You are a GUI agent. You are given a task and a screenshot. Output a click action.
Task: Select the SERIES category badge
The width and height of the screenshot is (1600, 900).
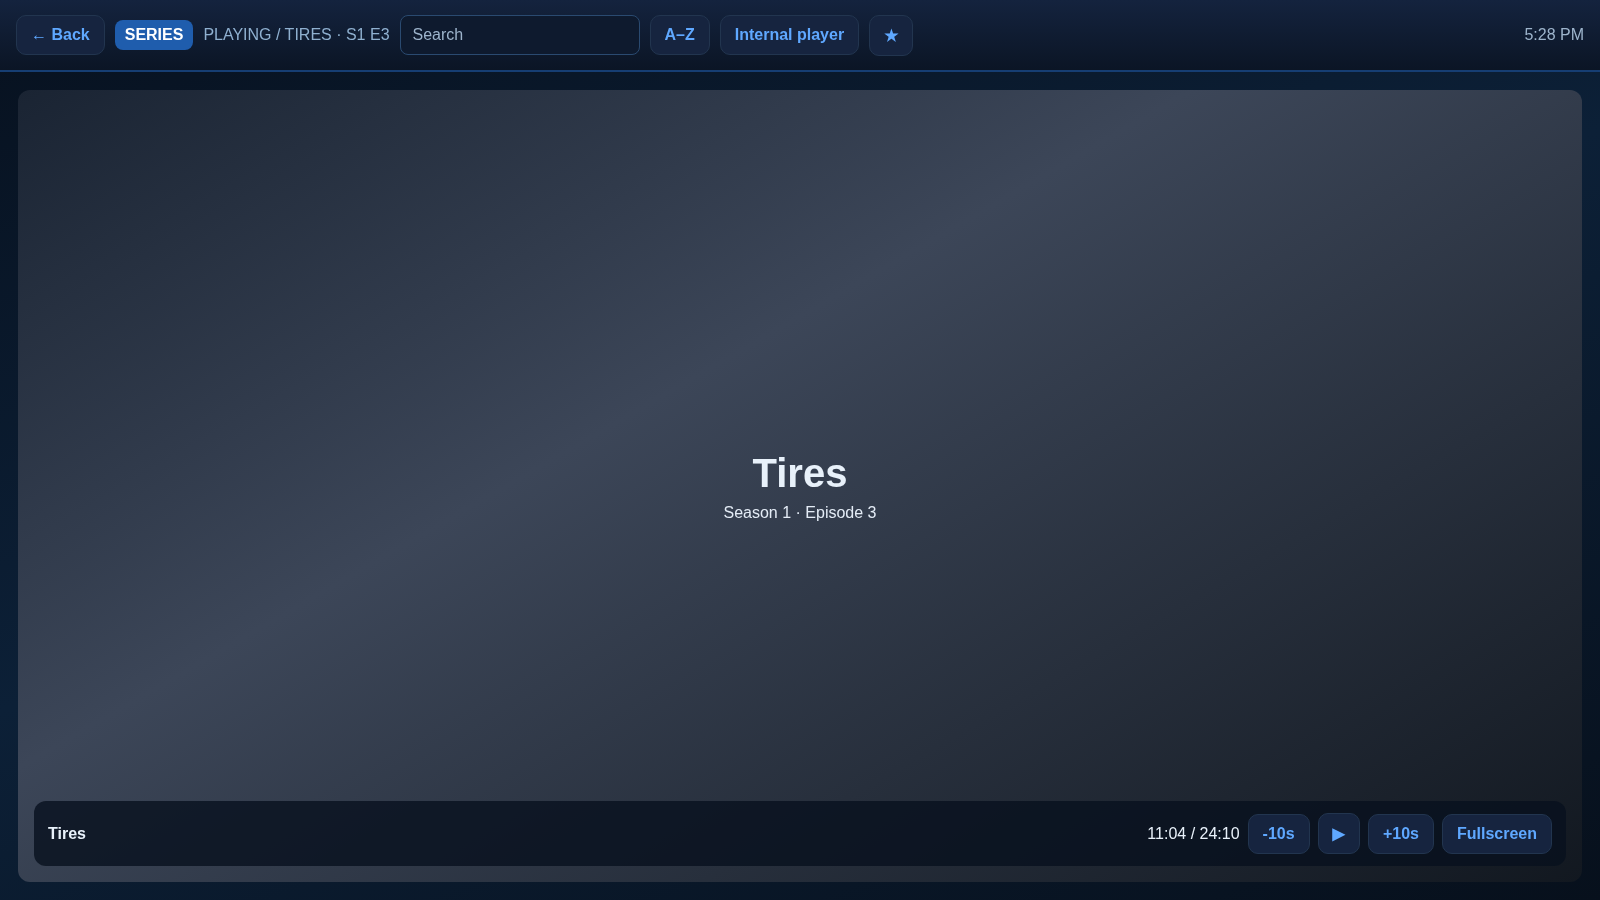tap(154, 35)
